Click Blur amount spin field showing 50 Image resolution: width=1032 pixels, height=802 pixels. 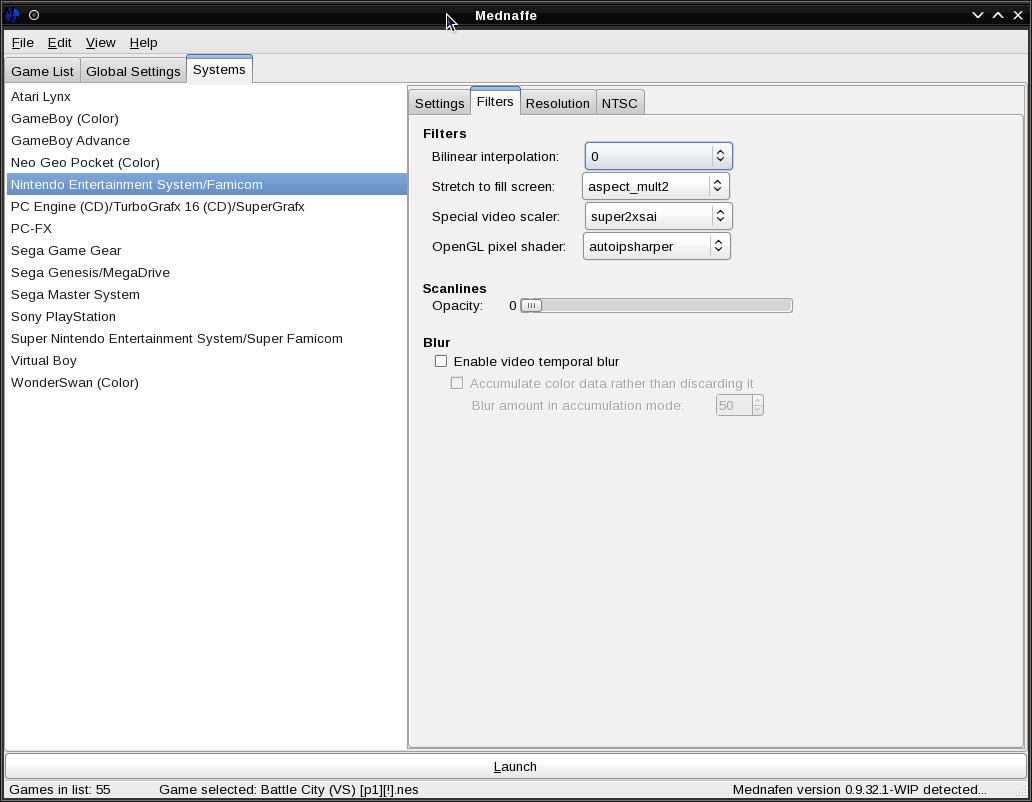tap(734, 405)
